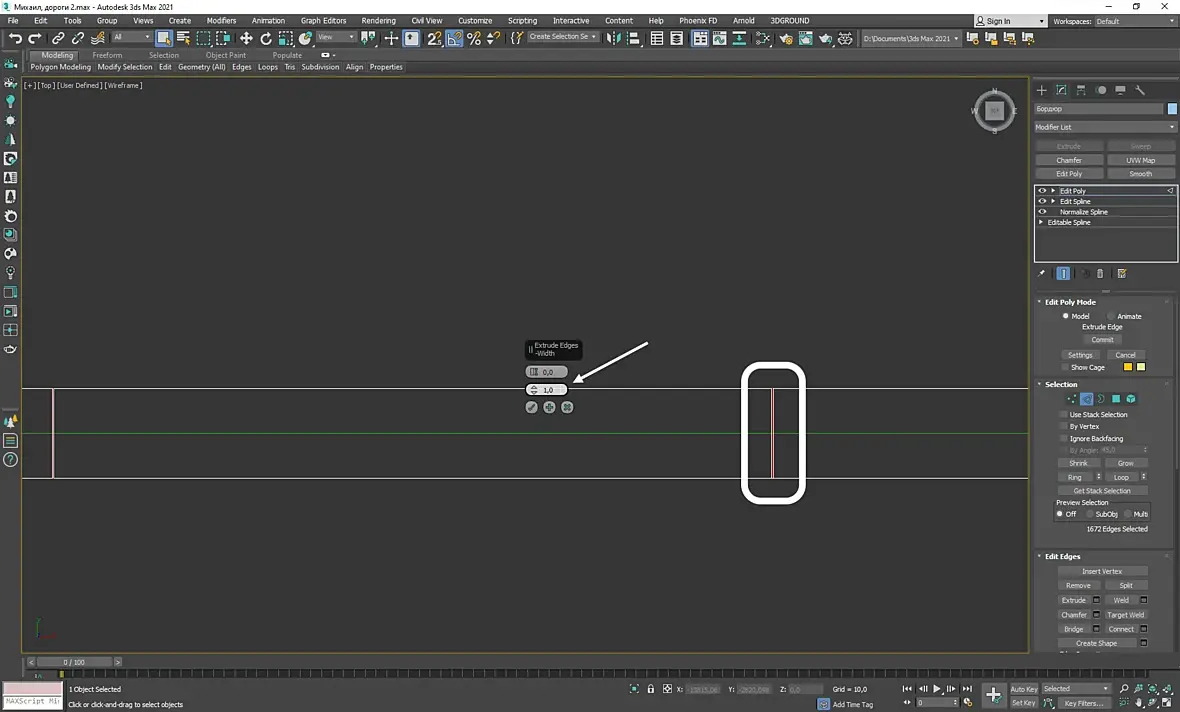Click the Undo arrow in main toolbar
The image size is (1180, 712).
(x=15, y=38)
